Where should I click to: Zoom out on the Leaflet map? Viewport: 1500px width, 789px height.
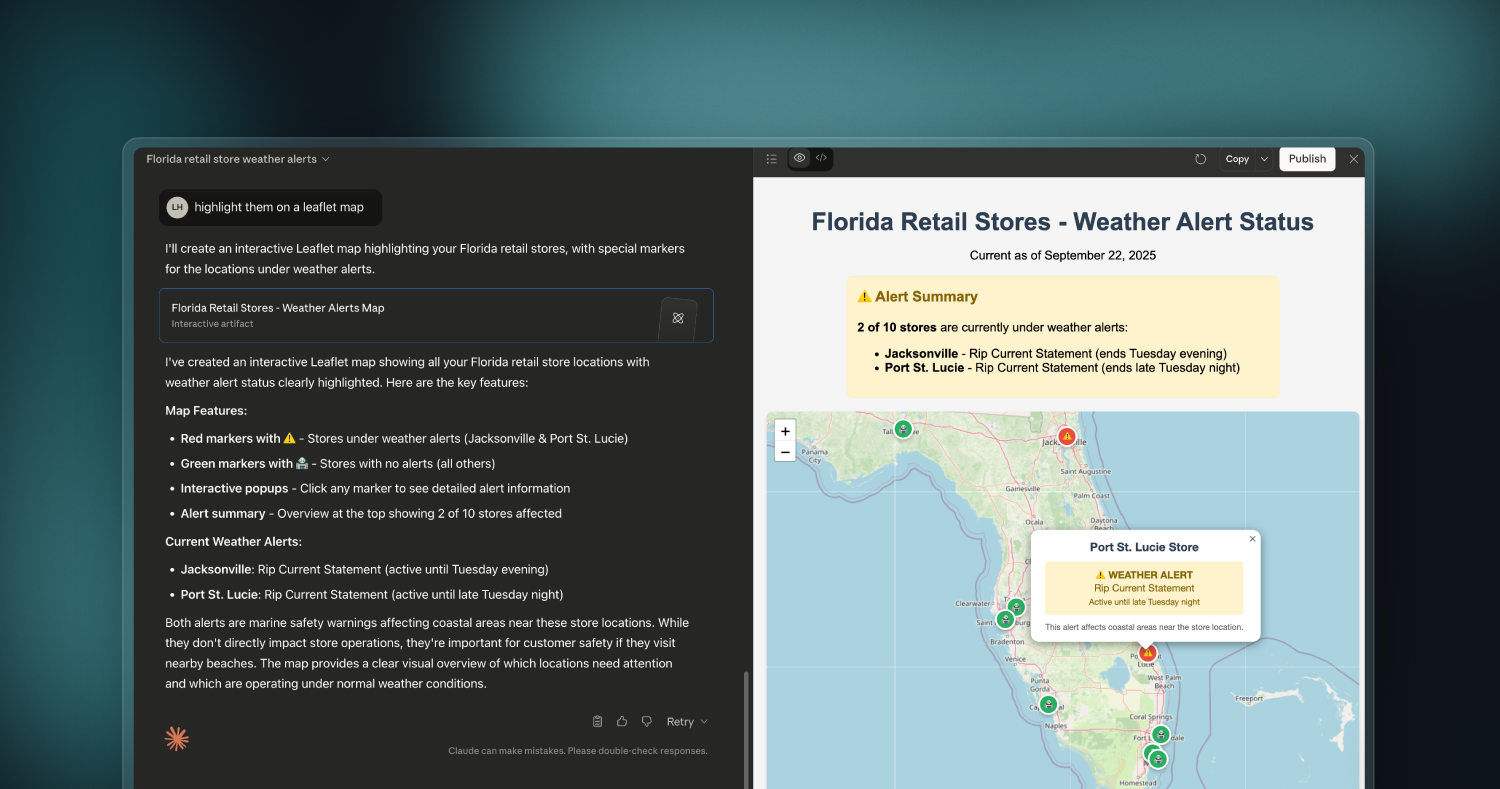785,452
